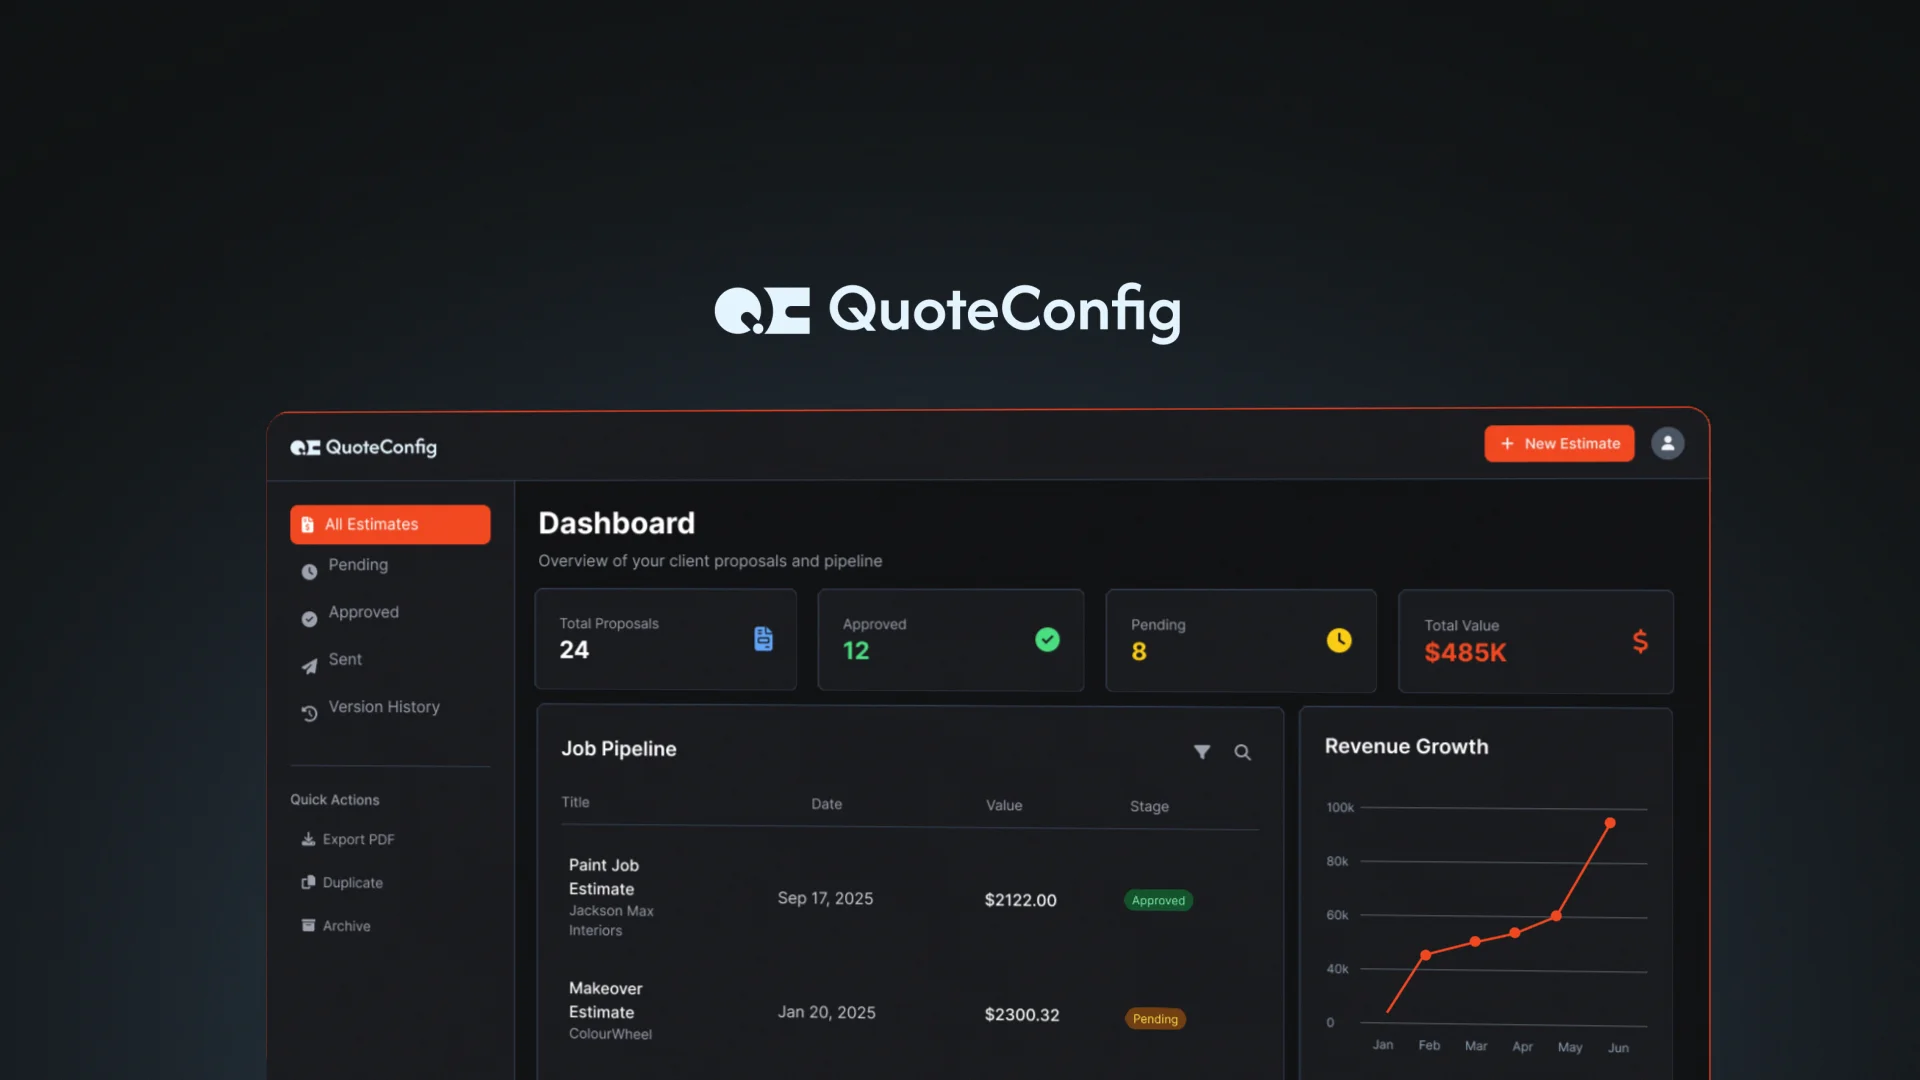Viewport: 1920px width, 1080px height.
Task: Click the Duplicate quick action
Action: [351, 883]
